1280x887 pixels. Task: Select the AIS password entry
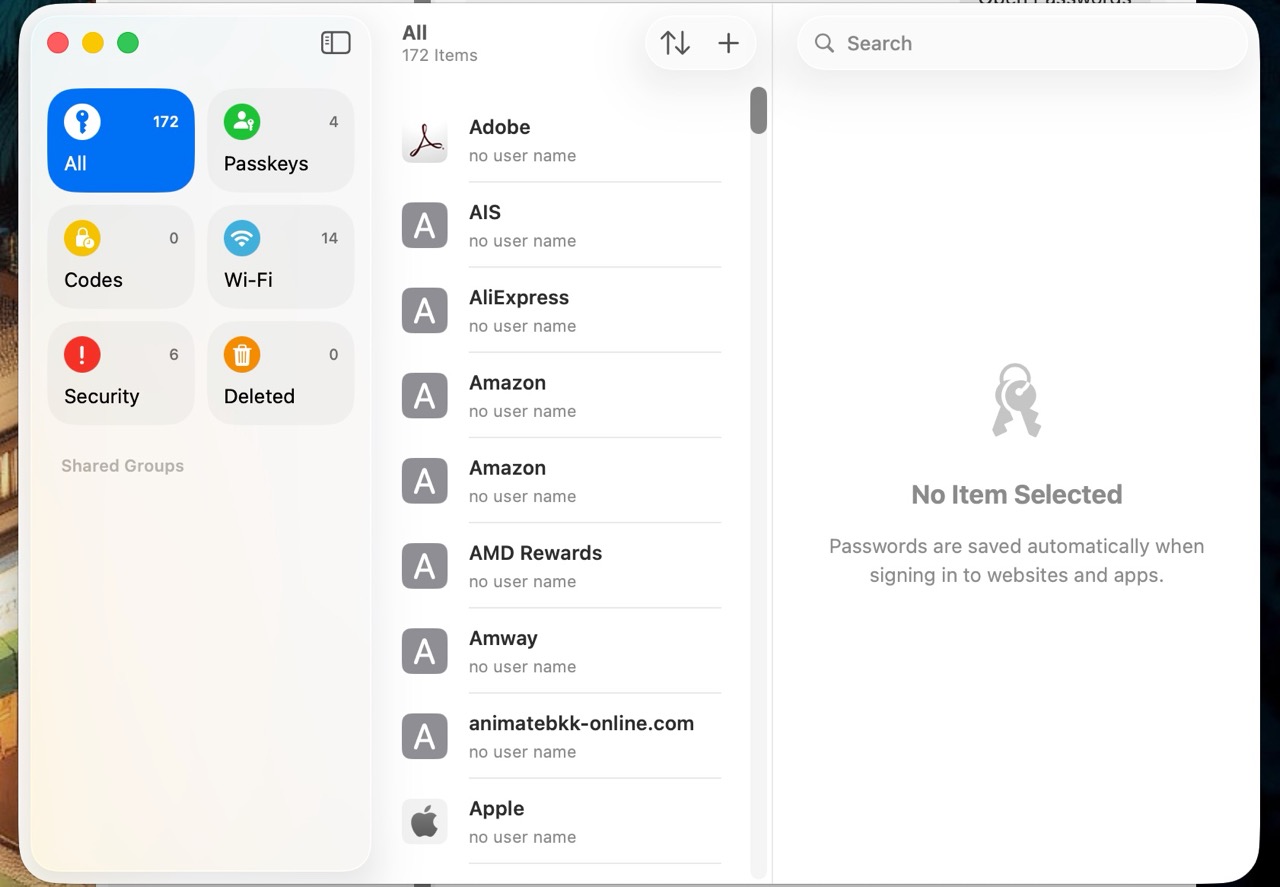point(561,225)
